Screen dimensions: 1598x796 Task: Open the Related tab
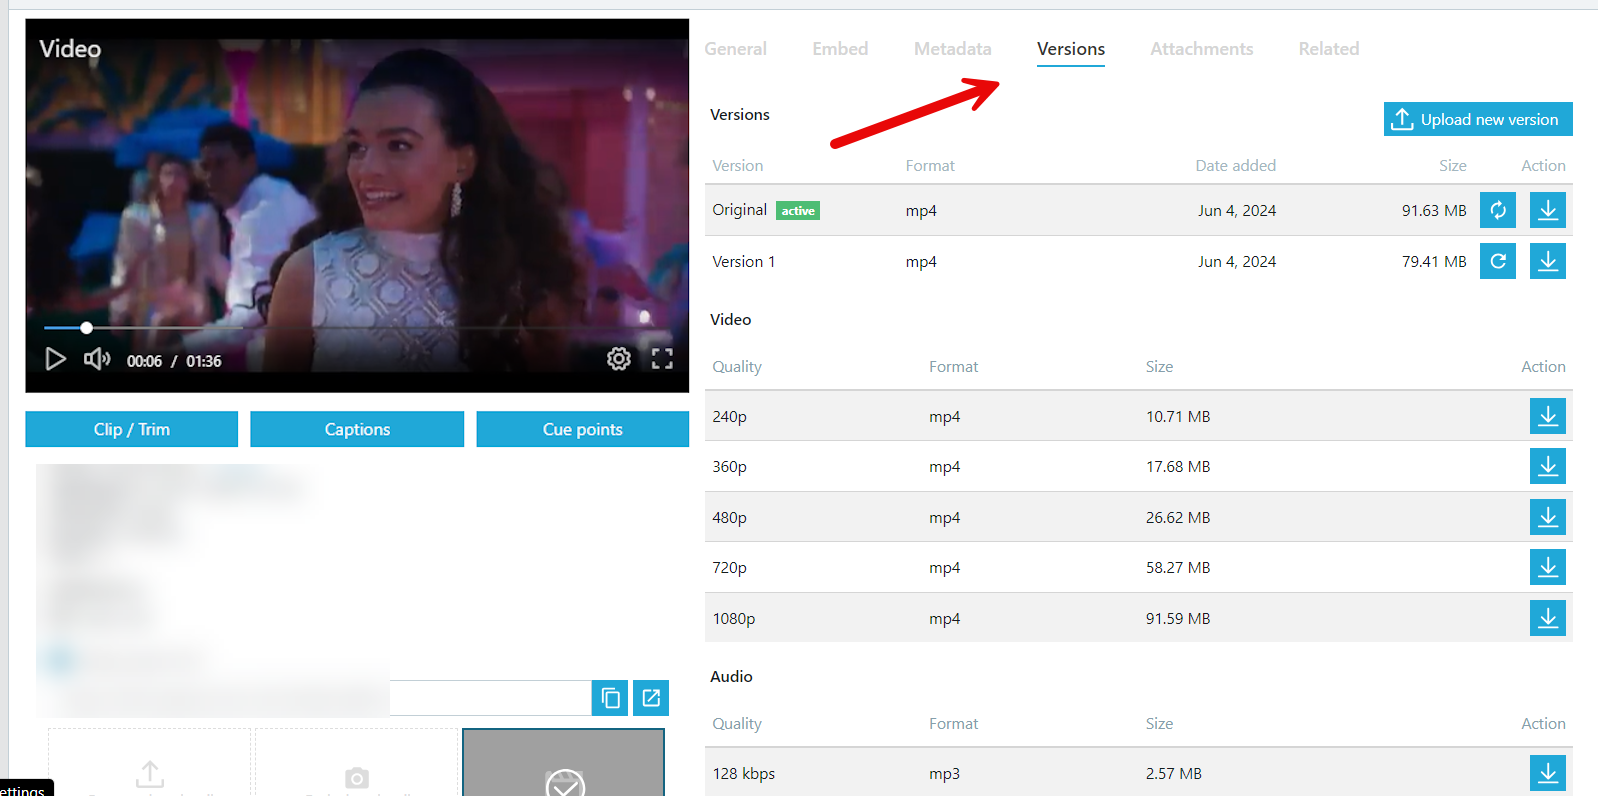pos(1329,49)
